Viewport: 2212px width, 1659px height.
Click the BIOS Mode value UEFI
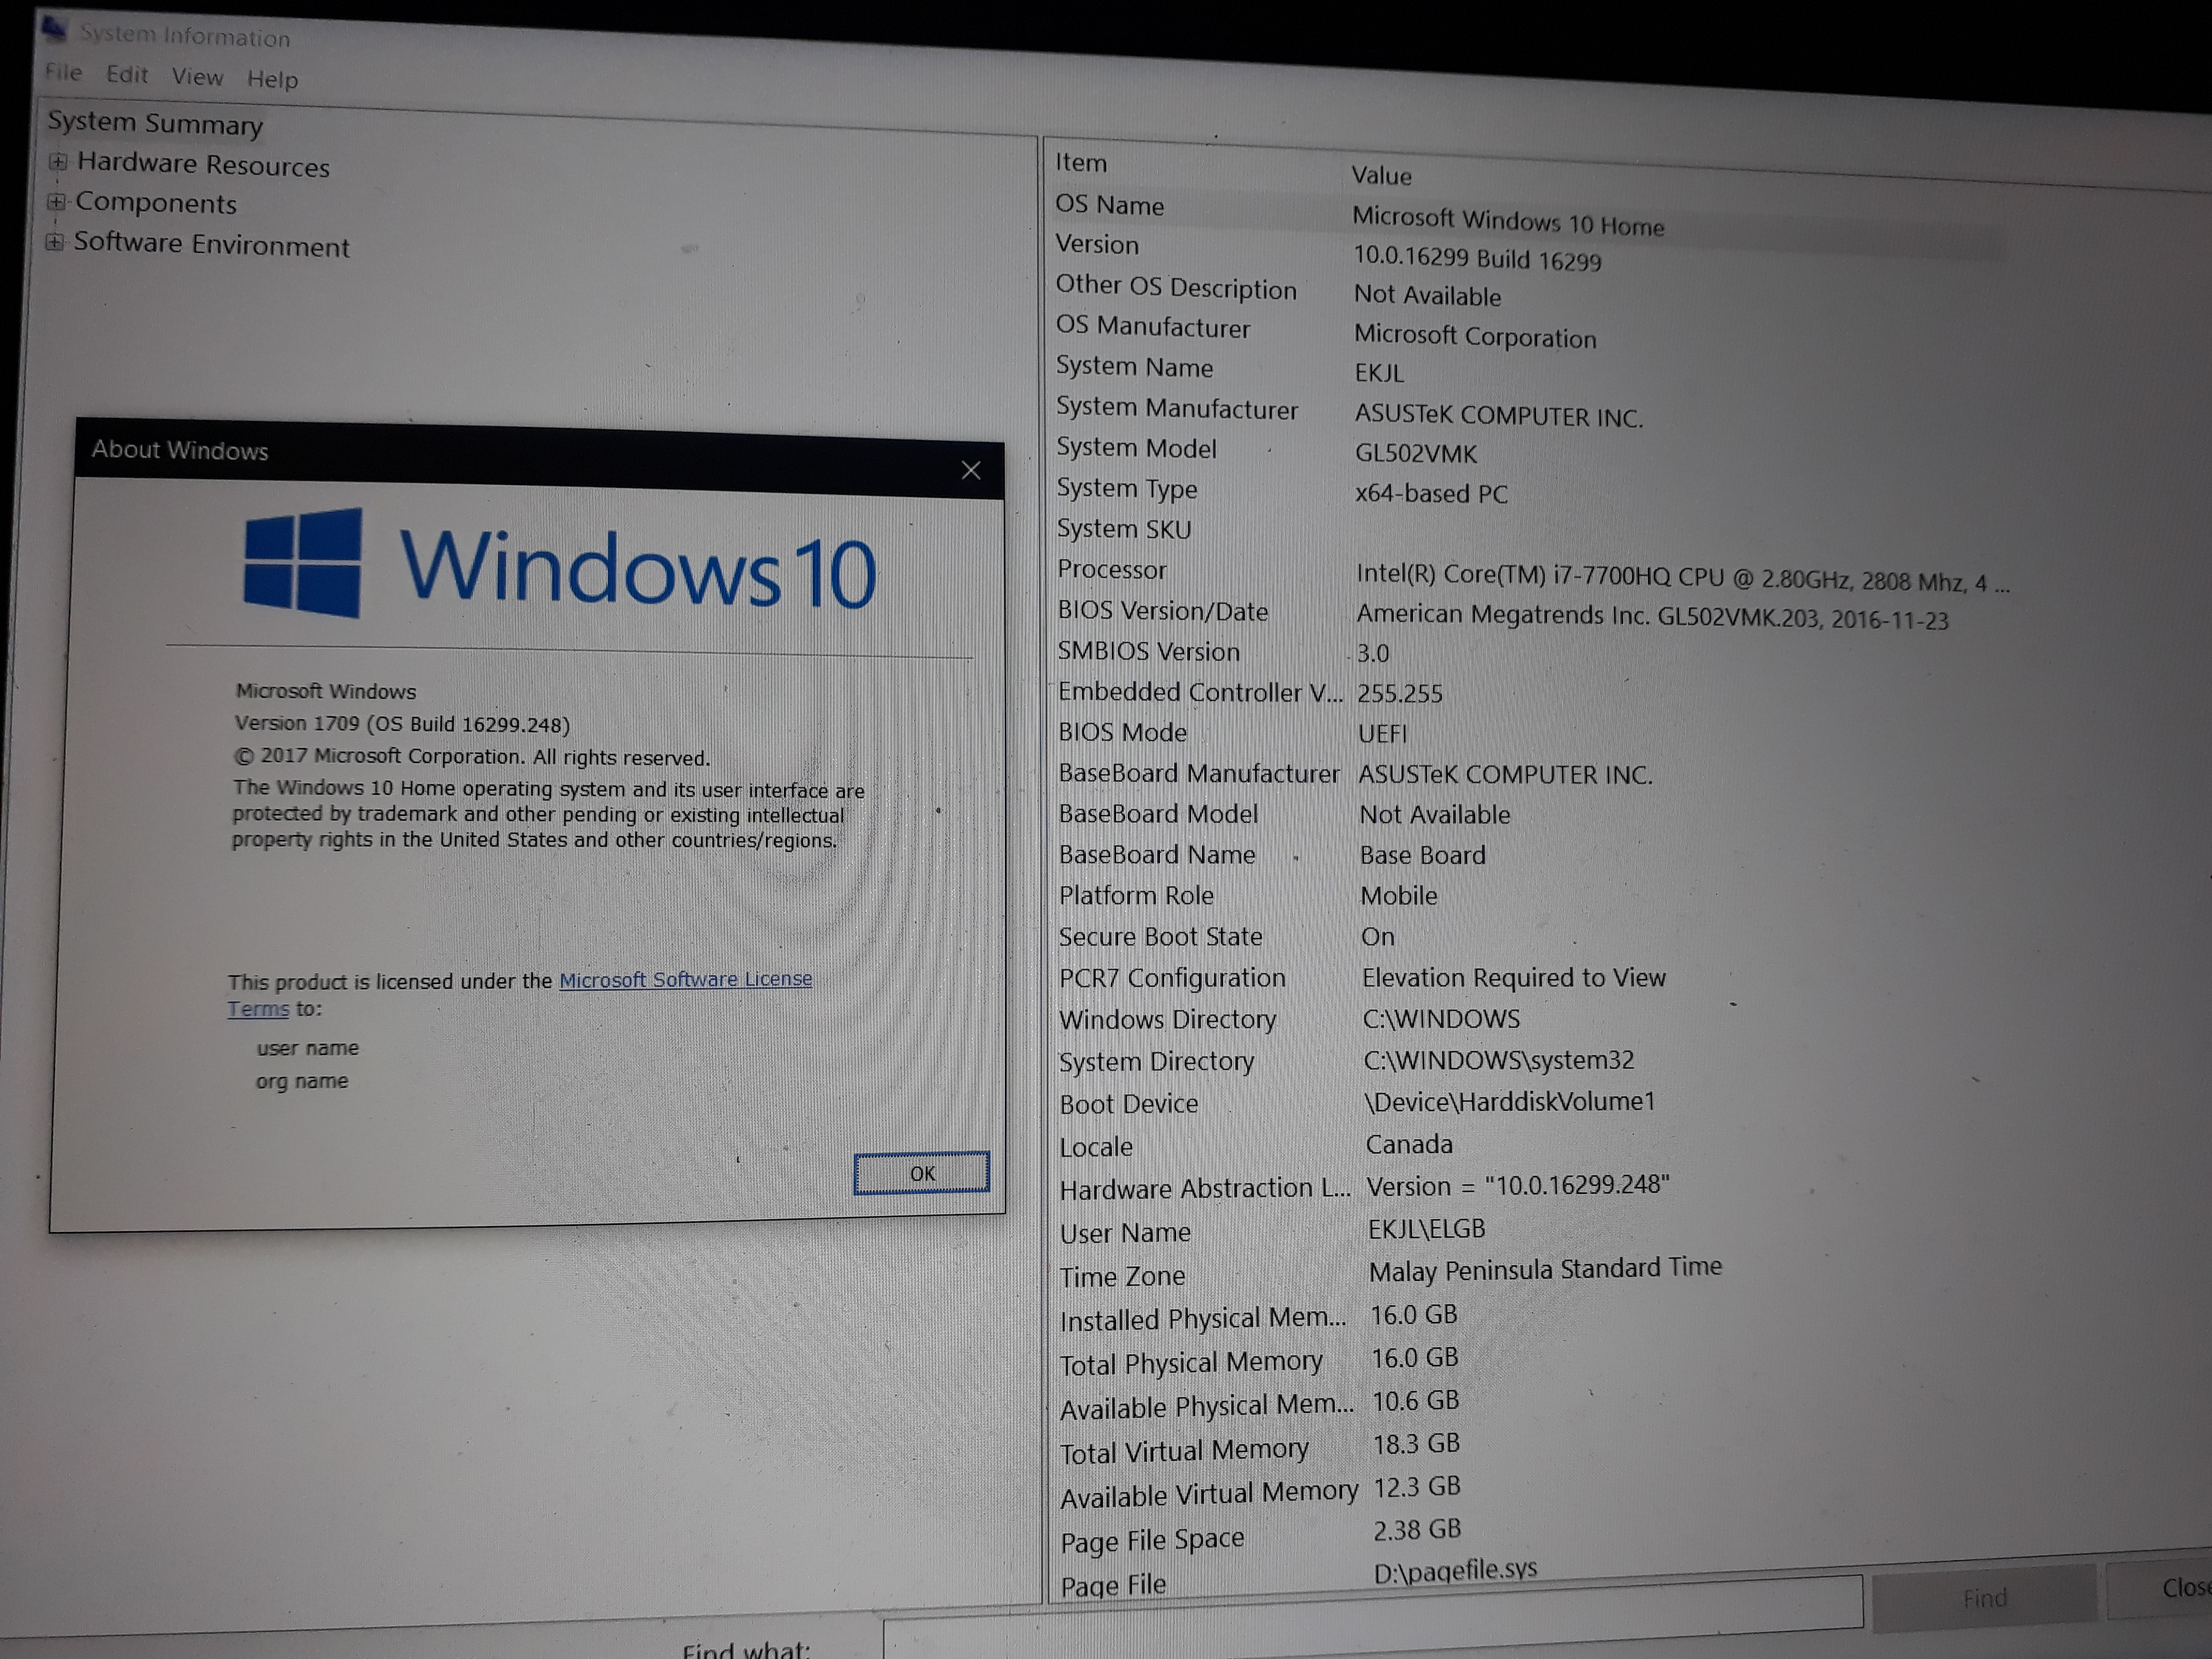pyautogui.click(x=1382, y=734)
